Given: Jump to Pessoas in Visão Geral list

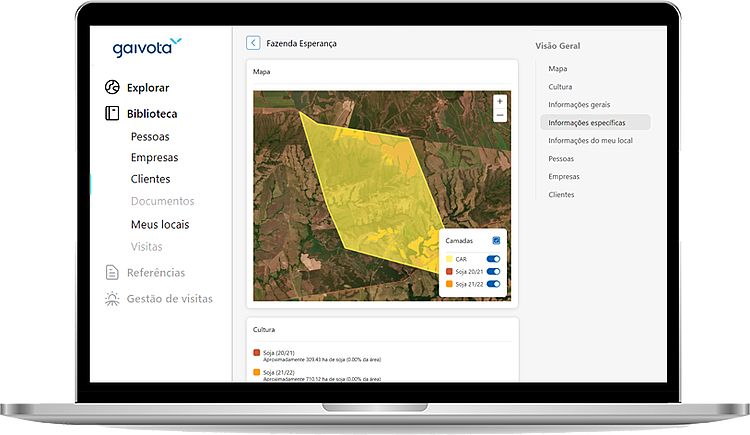Looking at the screenshot, I should click(x=561, y=158).
